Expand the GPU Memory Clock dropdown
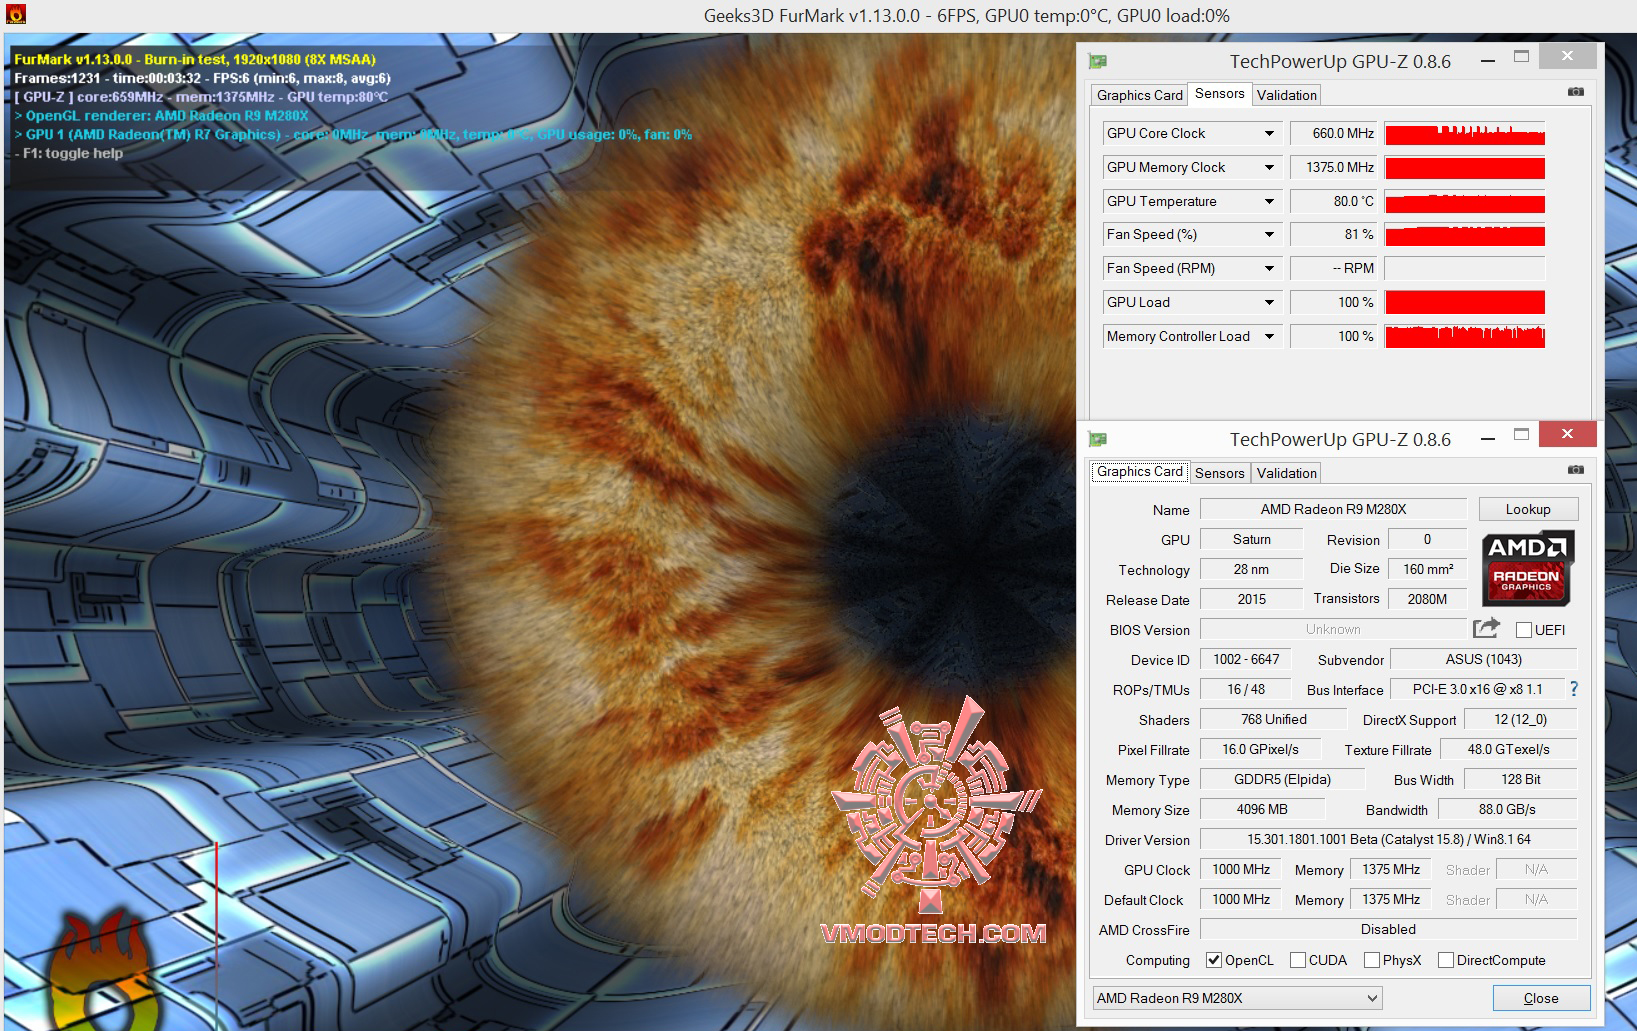Screen dimensions: 1637x1031 coord(1269,168)
